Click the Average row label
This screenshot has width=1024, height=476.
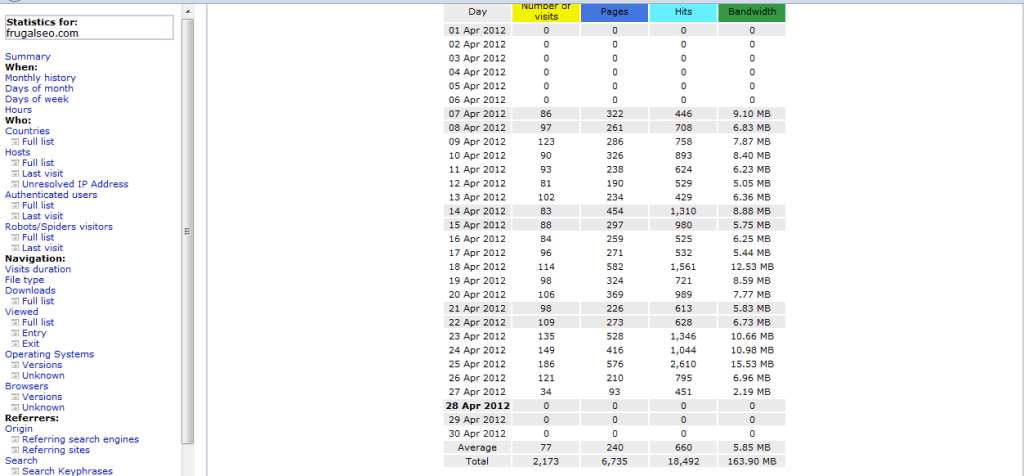(477, 447)
